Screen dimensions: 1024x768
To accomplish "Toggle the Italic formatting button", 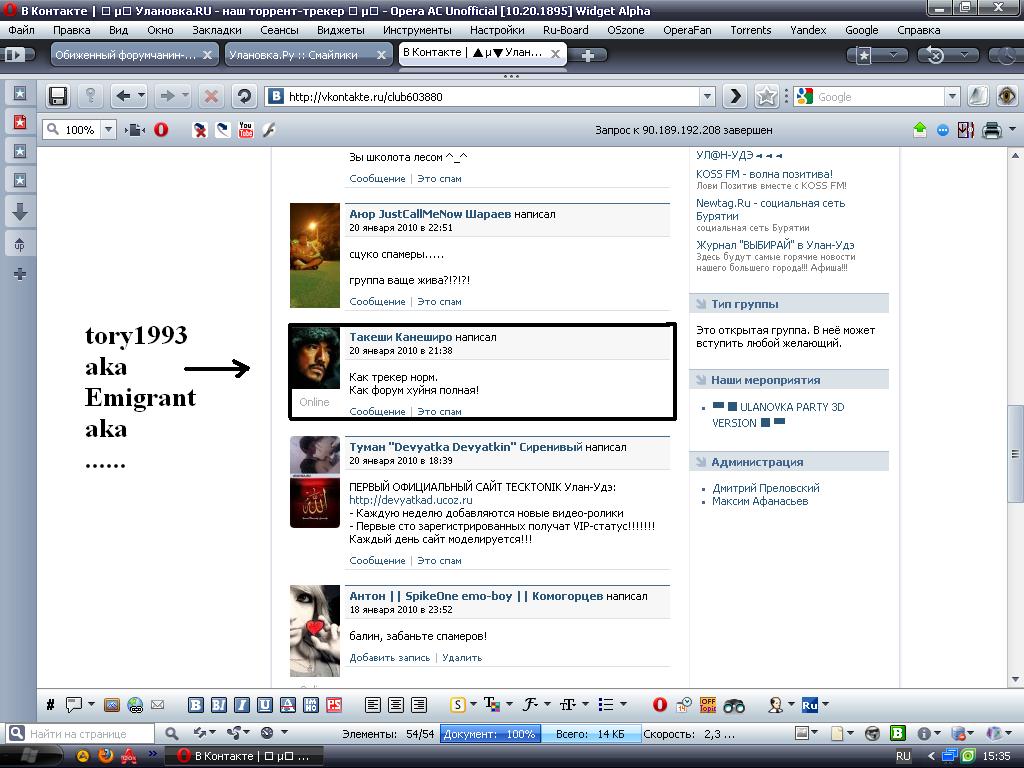I will 219,705.
